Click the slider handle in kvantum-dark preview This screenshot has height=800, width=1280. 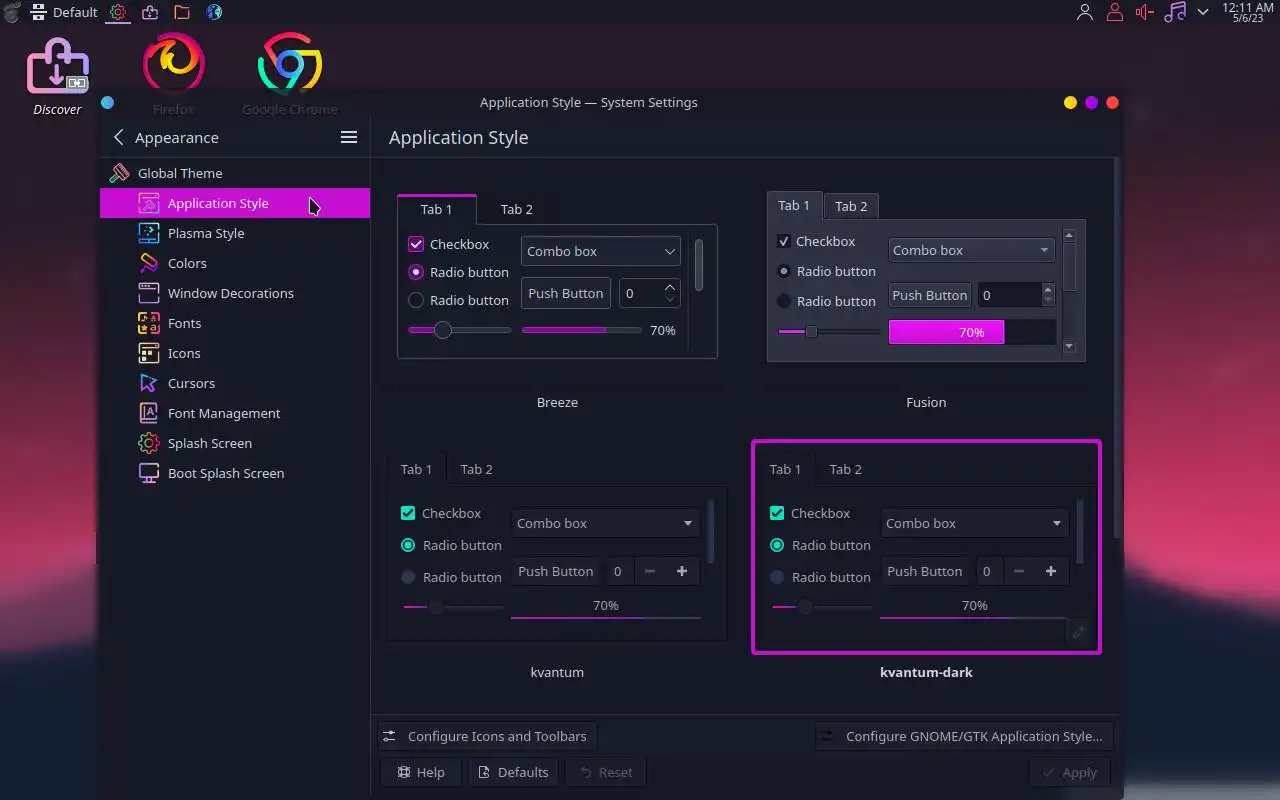tap(804, 606)
